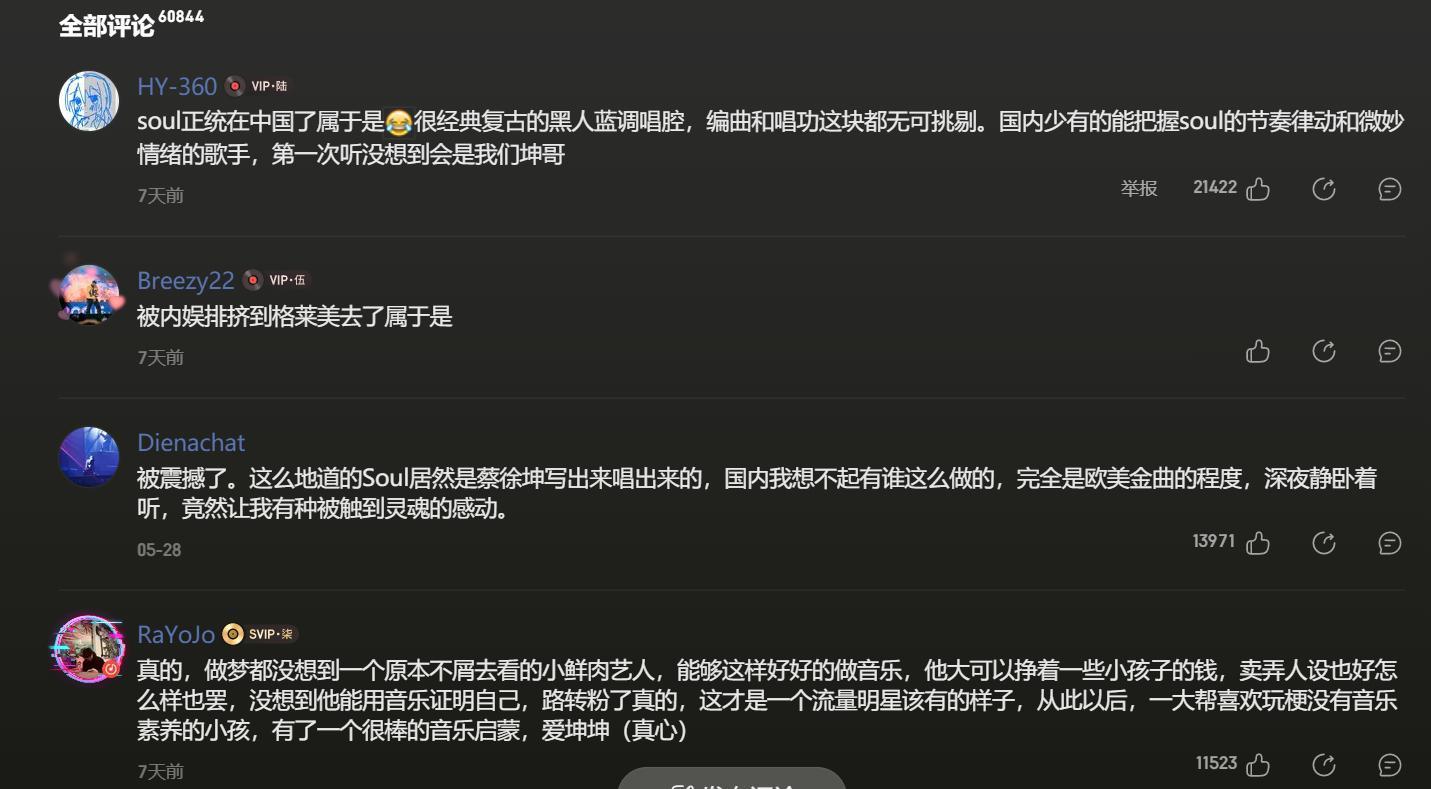Like RaYoJo's comment with thumbs-up

[x=1258, y=765]
